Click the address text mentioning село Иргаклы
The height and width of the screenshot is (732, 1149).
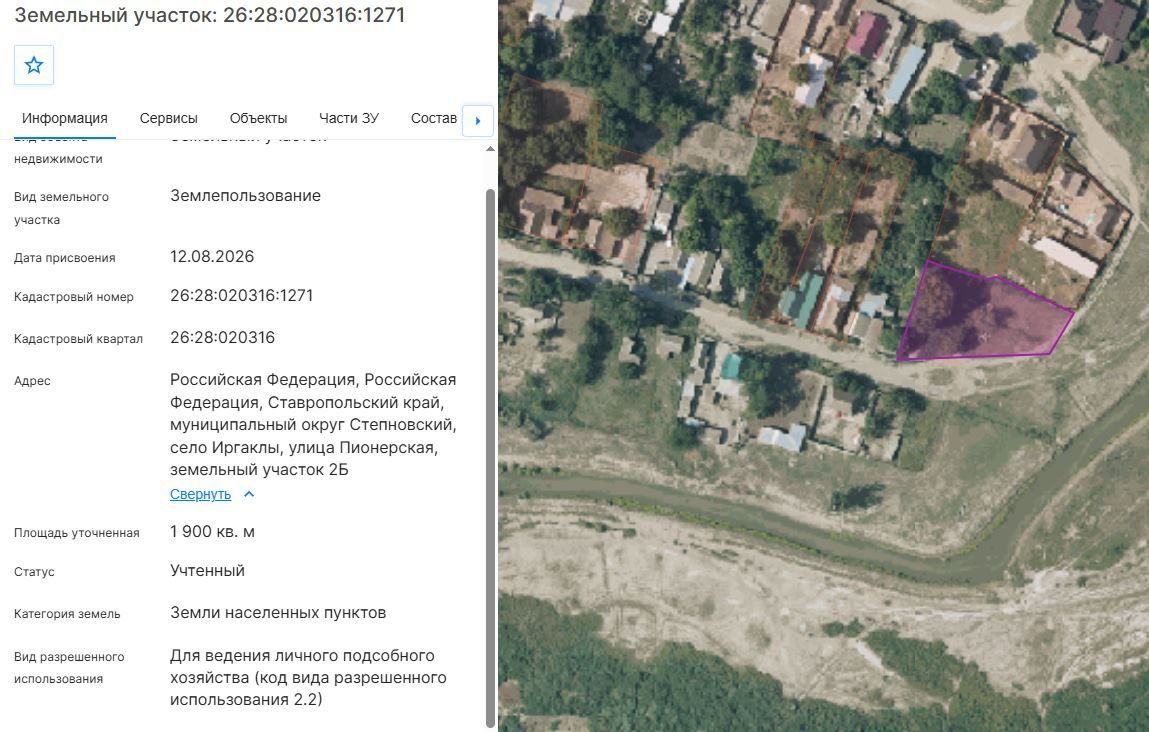click(x=313, y=425)
